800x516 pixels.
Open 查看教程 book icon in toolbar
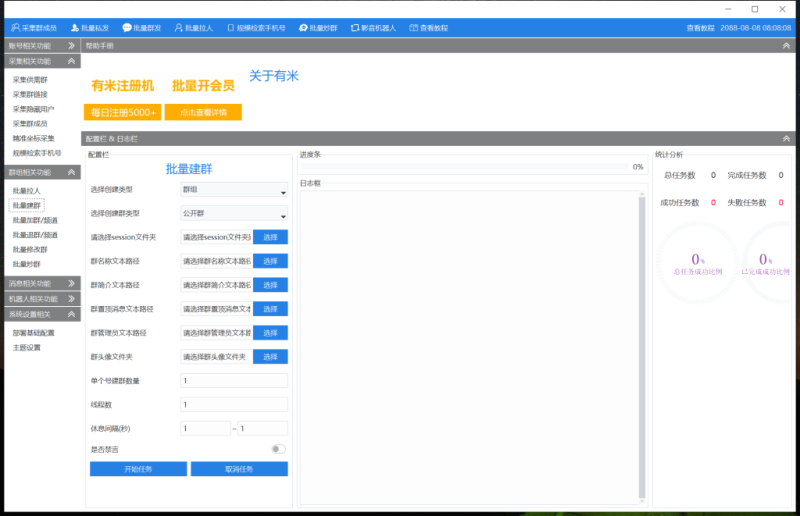[x=429, y=28]
